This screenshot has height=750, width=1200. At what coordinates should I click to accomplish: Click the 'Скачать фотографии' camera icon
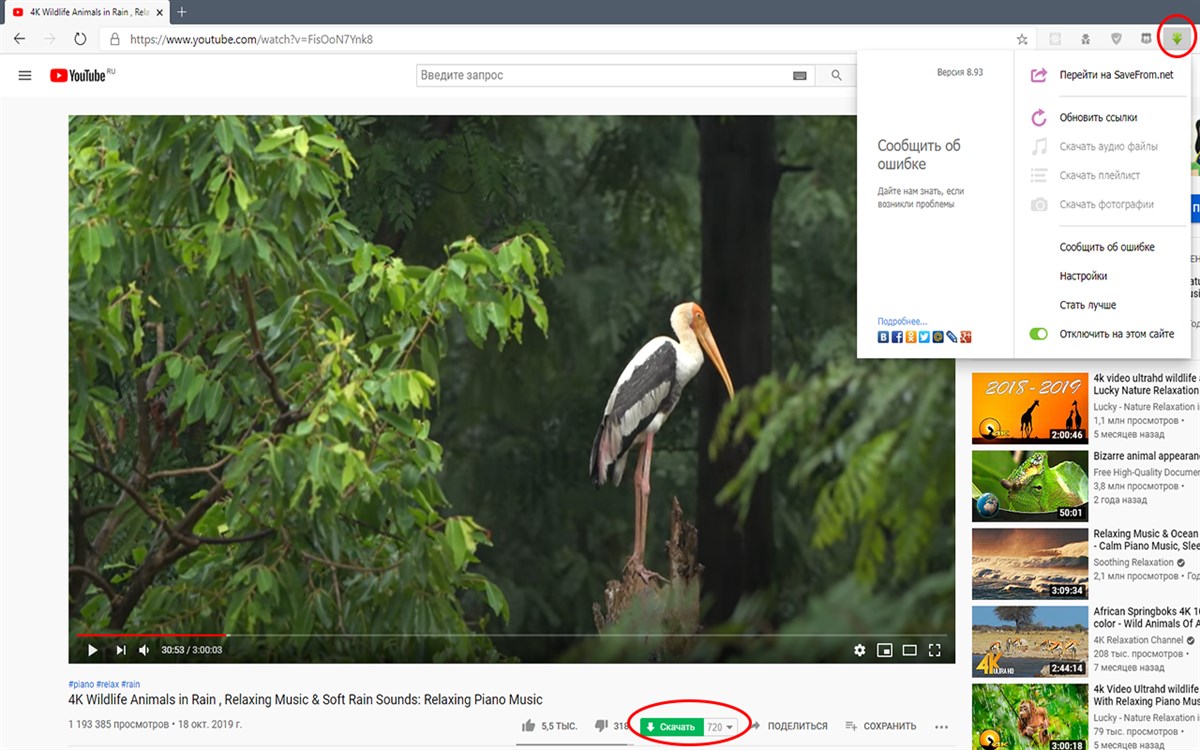pos(1041,203)
